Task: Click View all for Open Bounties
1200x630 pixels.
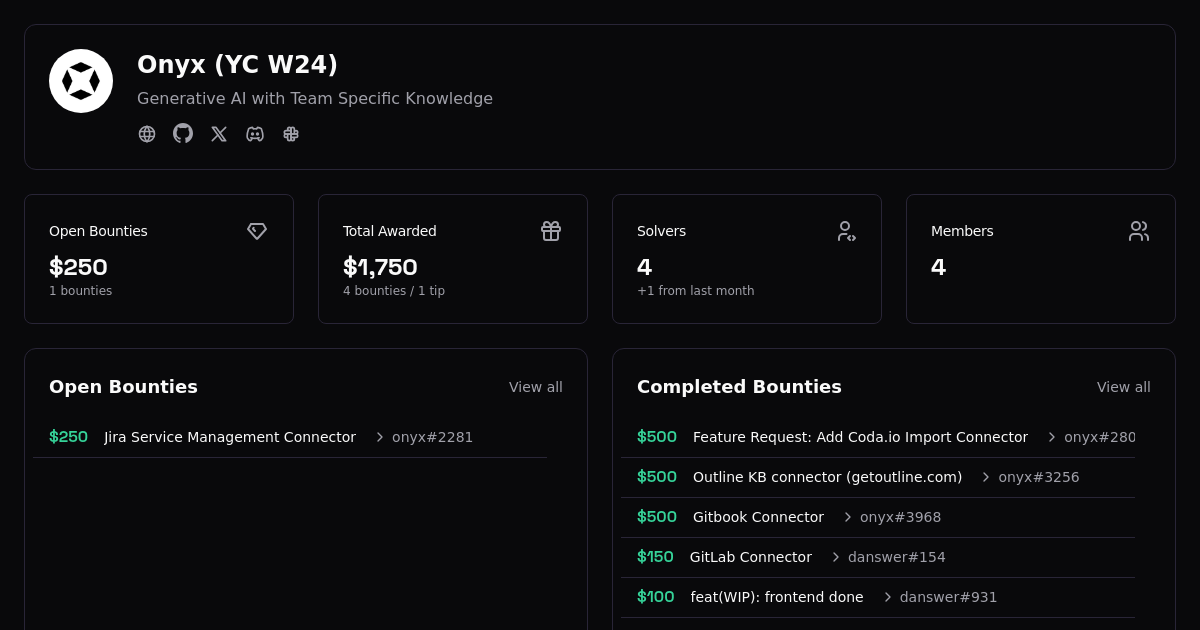Action: click(x=535, y=387)
